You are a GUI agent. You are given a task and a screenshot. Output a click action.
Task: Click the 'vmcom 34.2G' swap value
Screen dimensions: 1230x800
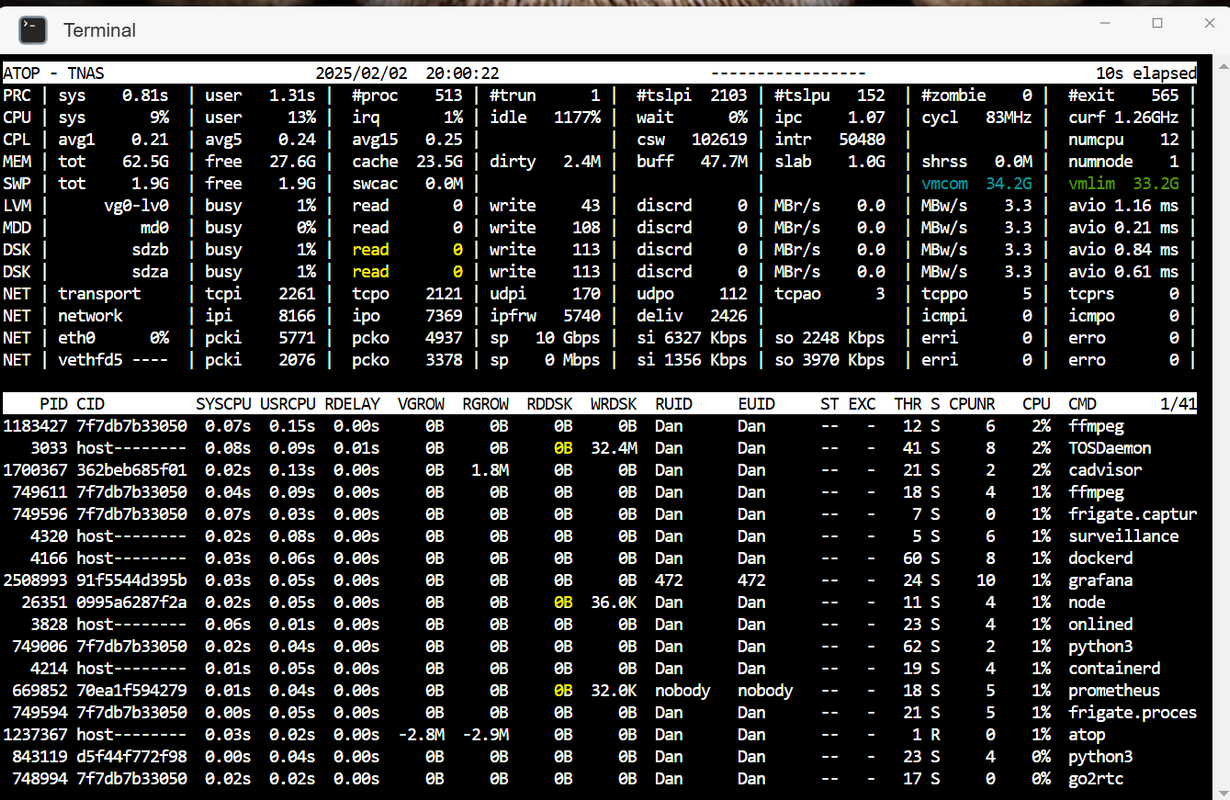976,183
